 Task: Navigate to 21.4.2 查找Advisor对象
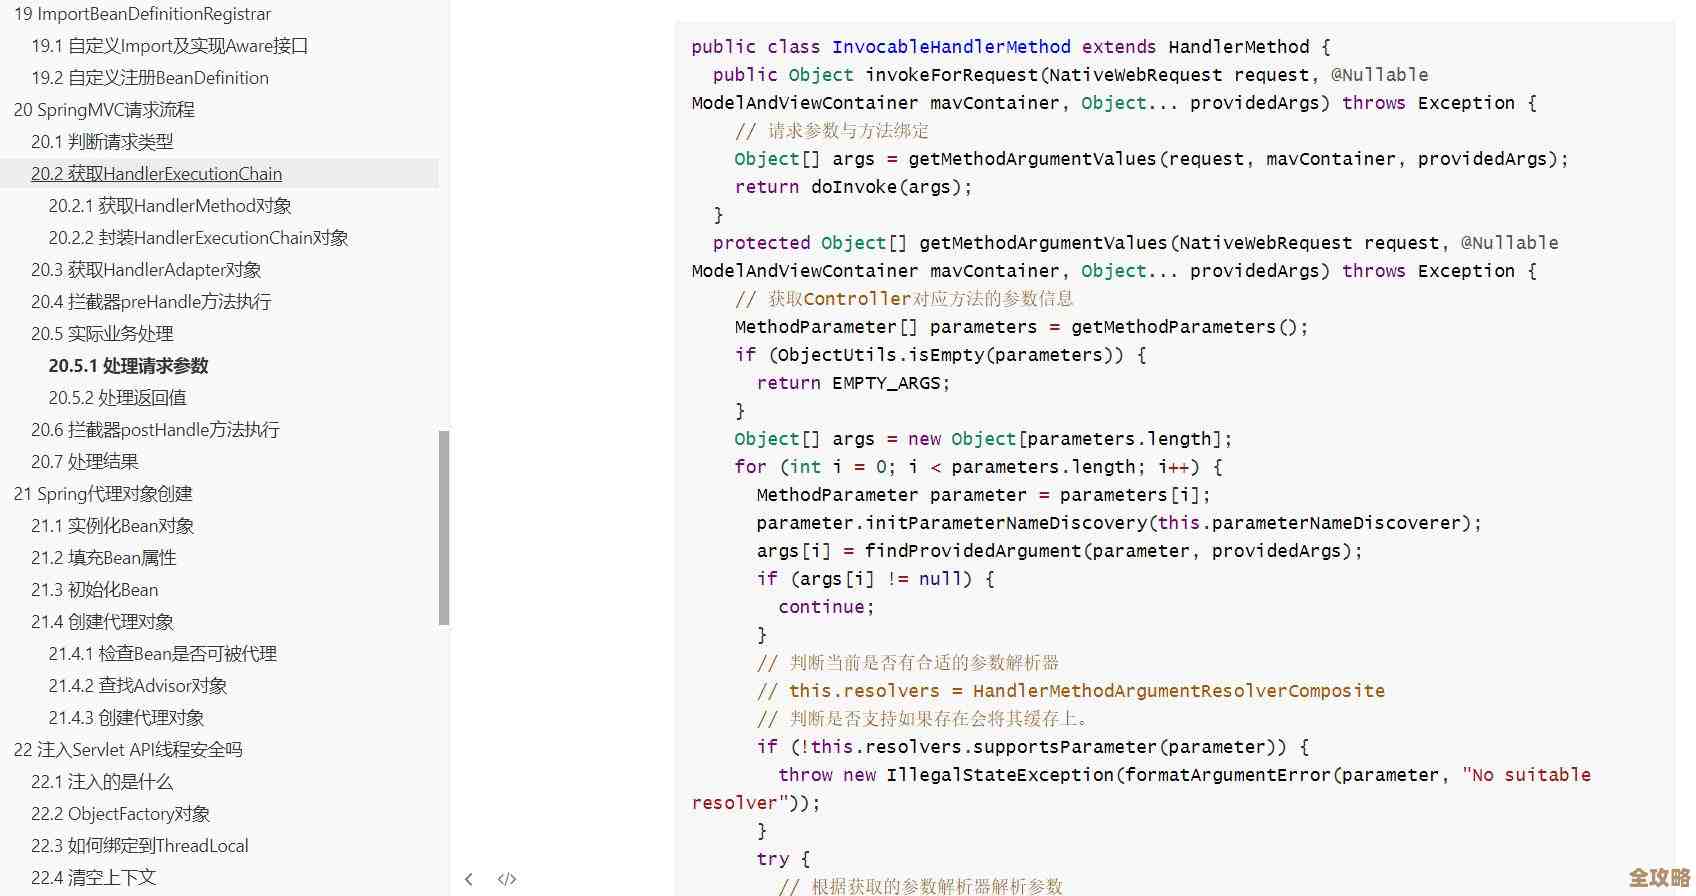click(138, 686)
